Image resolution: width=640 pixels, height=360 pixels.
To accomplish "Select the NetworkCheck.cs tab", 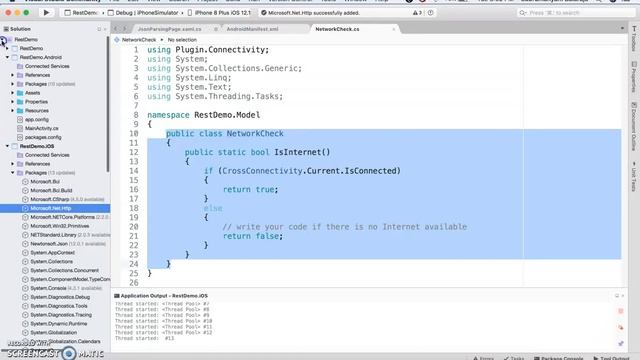I will click(x=337, y=29).
